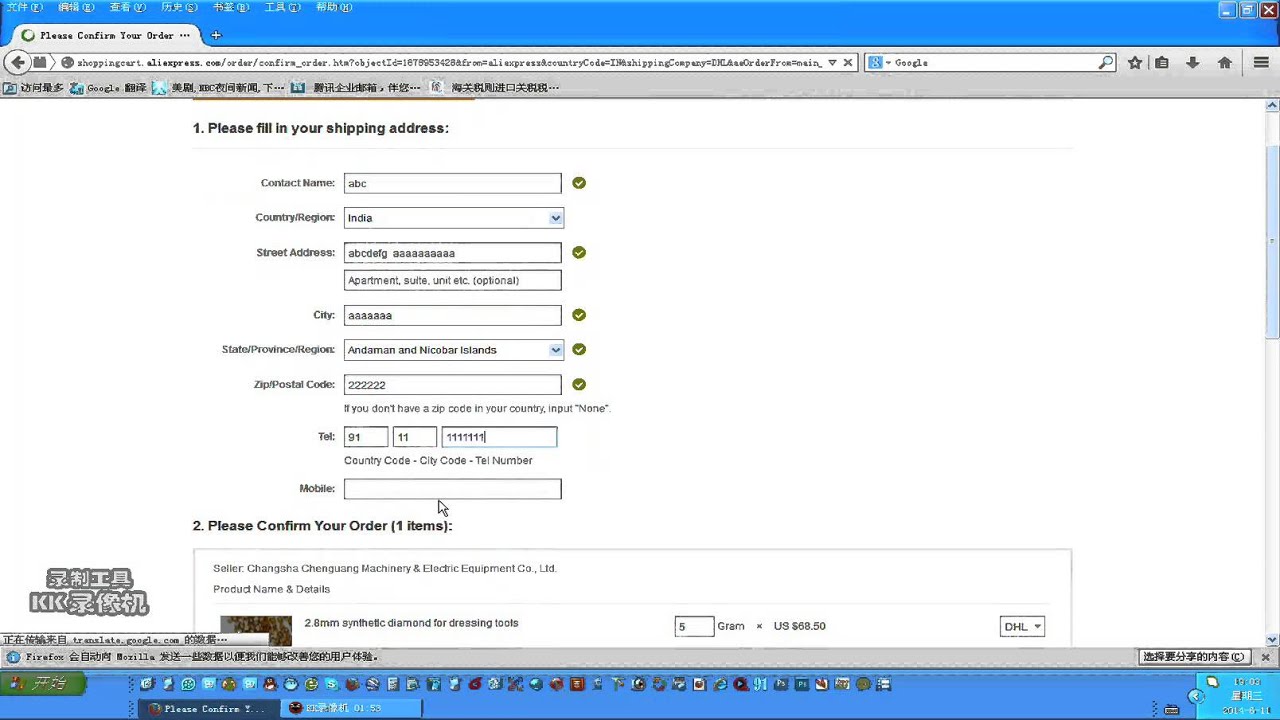
Task: Open the Firefox hamburger menu
Action: [1261, 62]
